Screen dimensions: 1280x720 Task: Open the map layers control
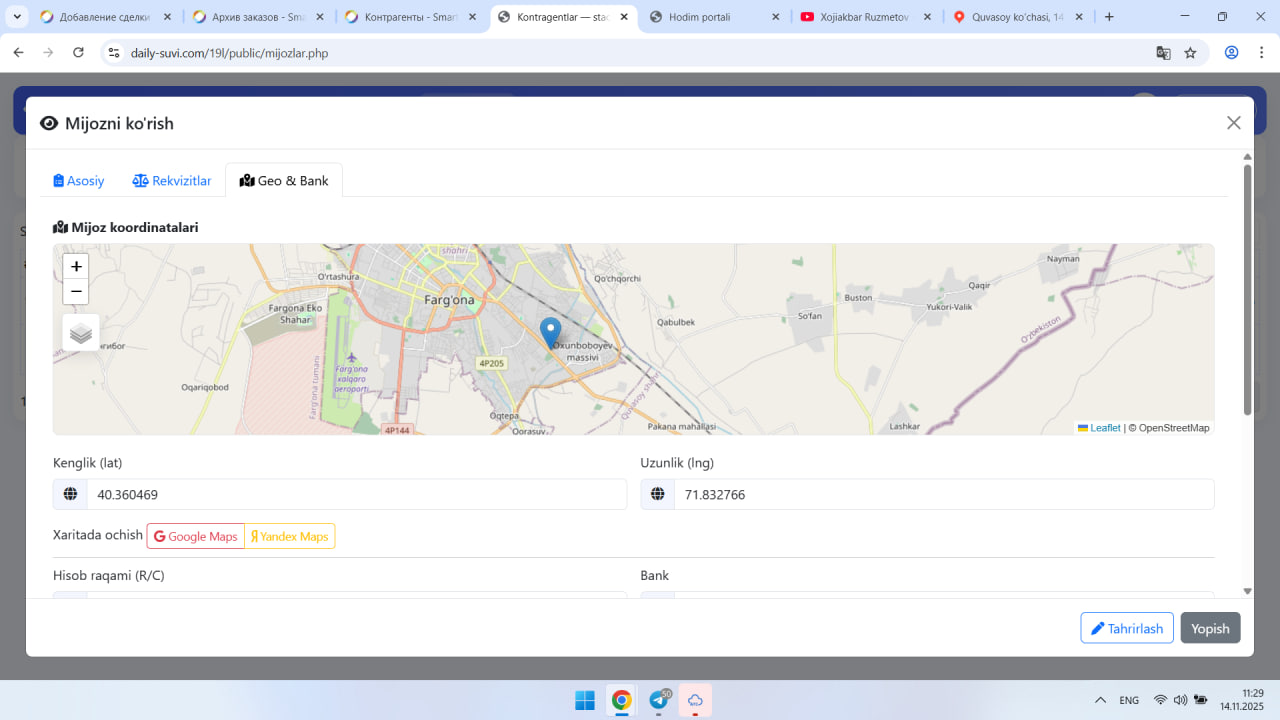coord(81,333)
